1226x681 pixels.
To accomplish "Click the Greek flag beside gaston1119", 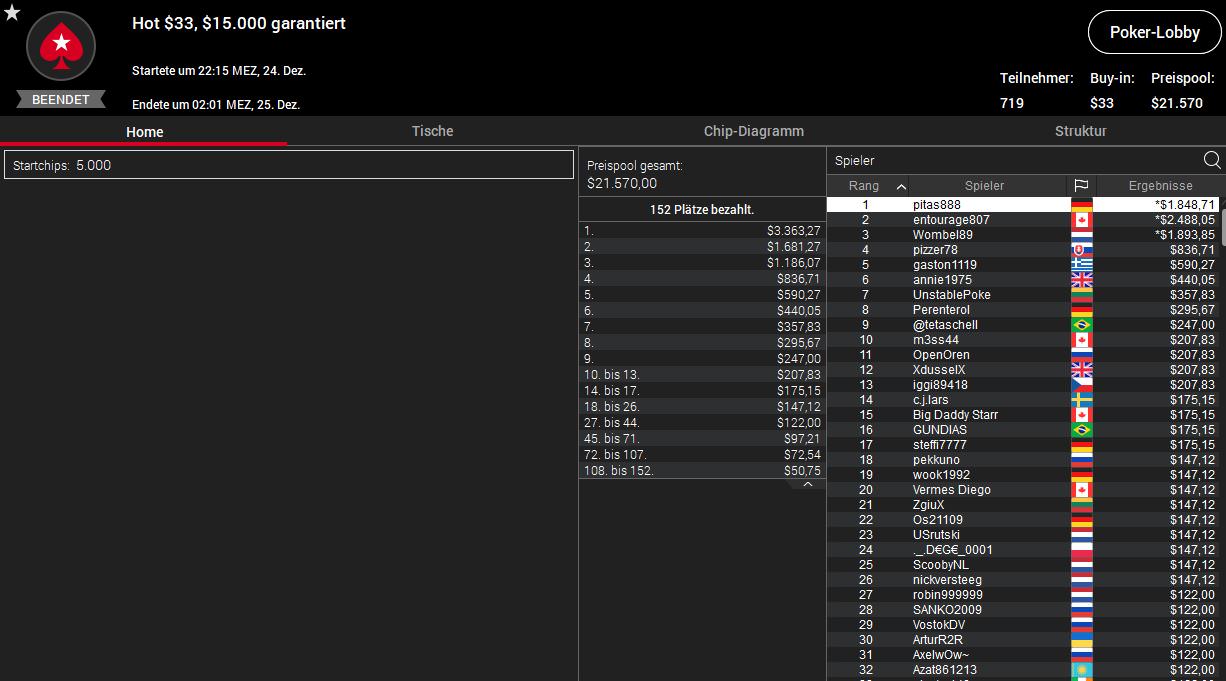I will click(x=1081, y=265).
